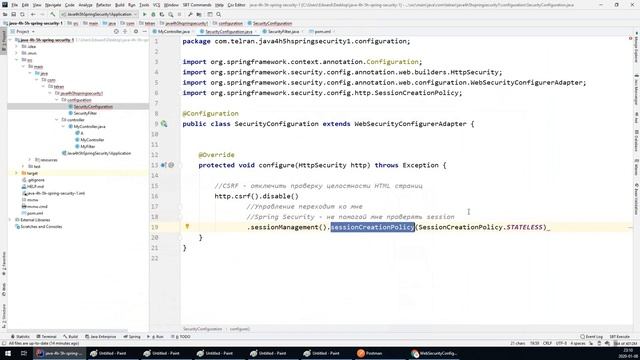Image resolution: width=640 pixels, height=360 pixels.
Task: Expand the External Libraries node
Action: [10, 220]
